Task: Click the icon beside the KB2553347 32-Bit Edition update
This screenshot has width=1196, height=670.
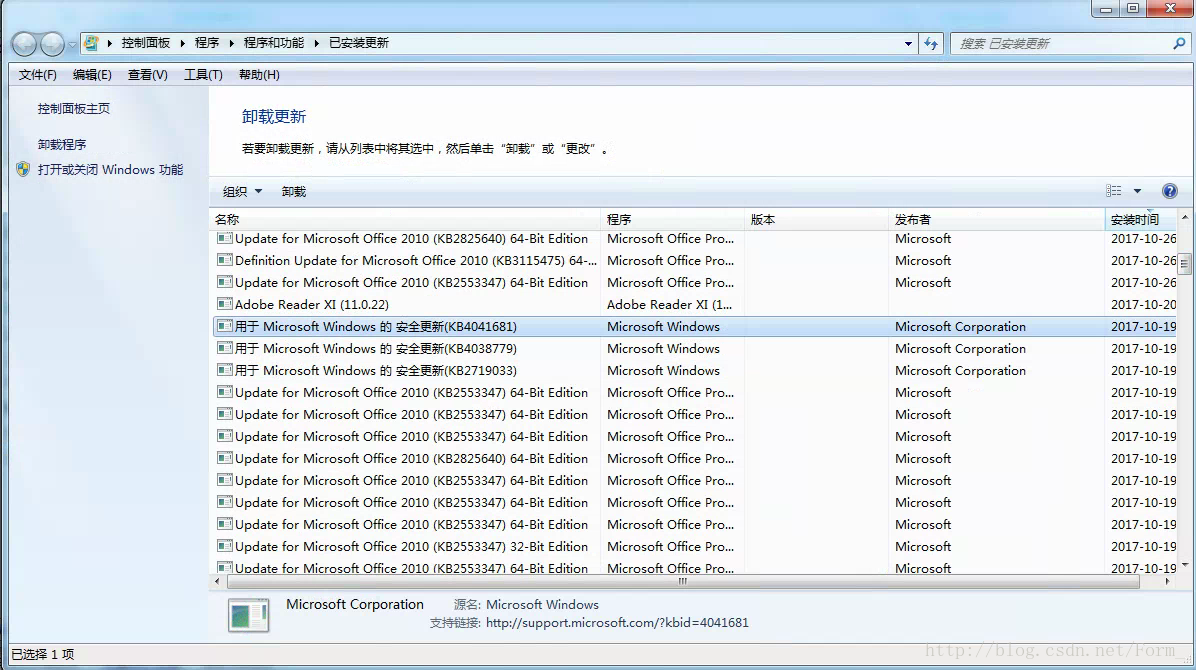Action: pos(224,546)
